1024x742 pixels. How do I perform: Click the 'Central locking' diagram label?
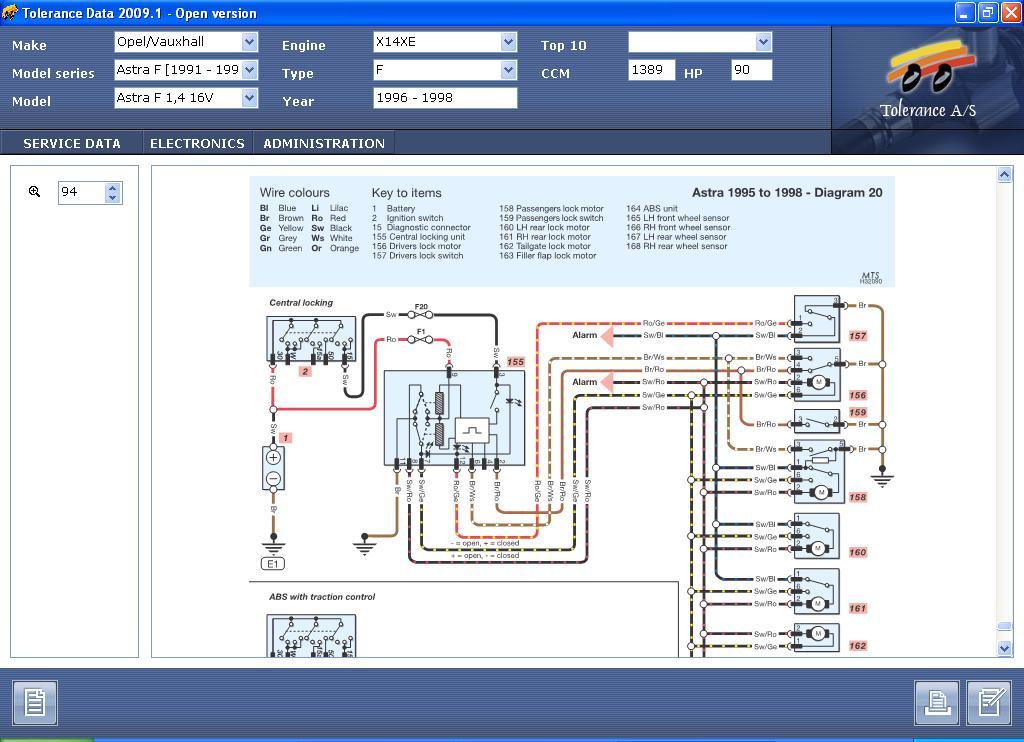point(301,302)
